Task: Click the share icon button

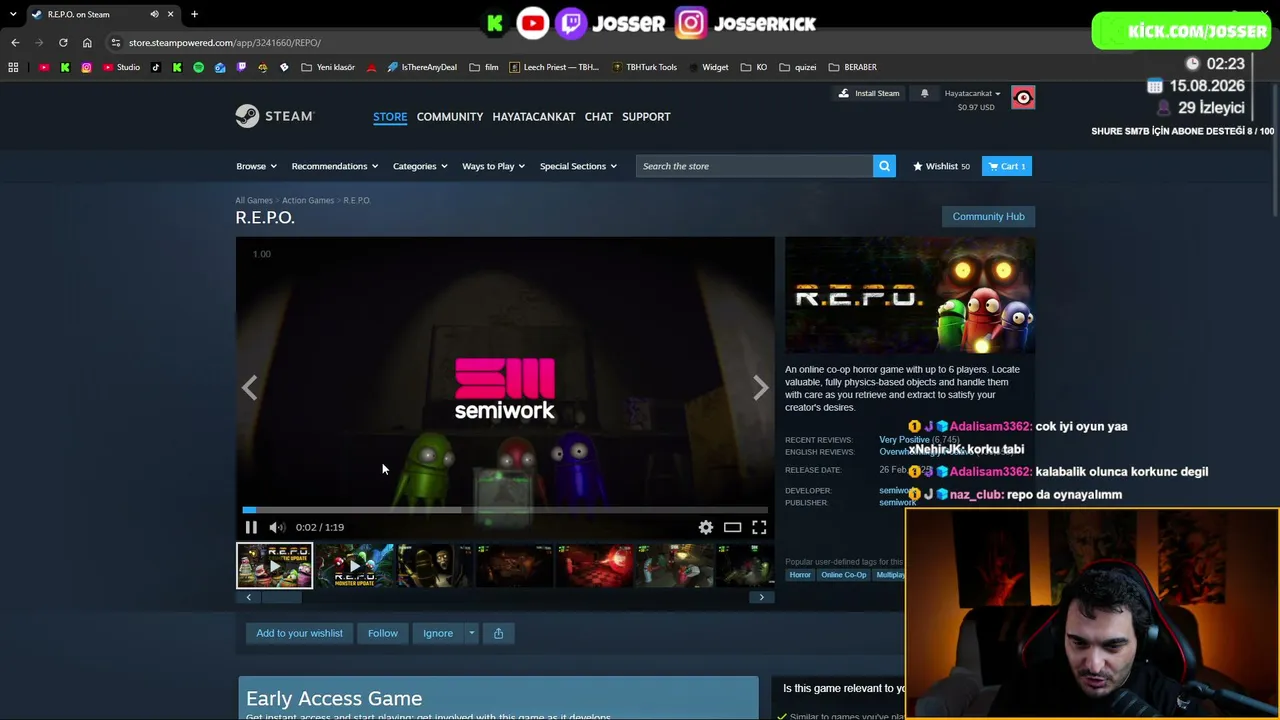Action: coord(498,633)
